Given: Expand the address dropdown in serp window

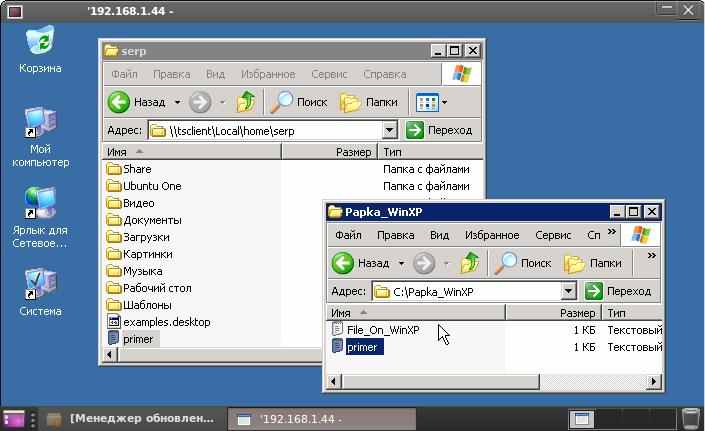Looking at the screenshot, I should click(389, 131).
